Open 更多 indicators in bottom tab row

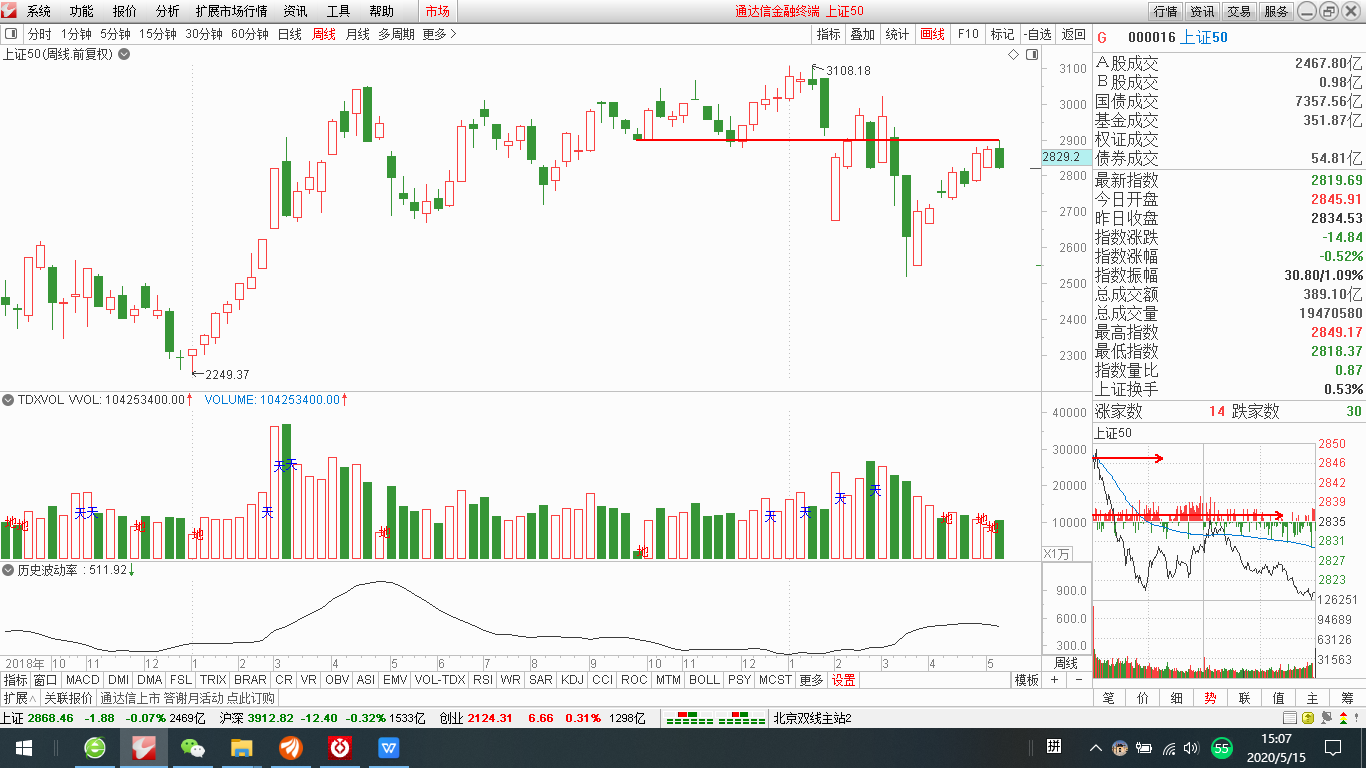[811, 680]
